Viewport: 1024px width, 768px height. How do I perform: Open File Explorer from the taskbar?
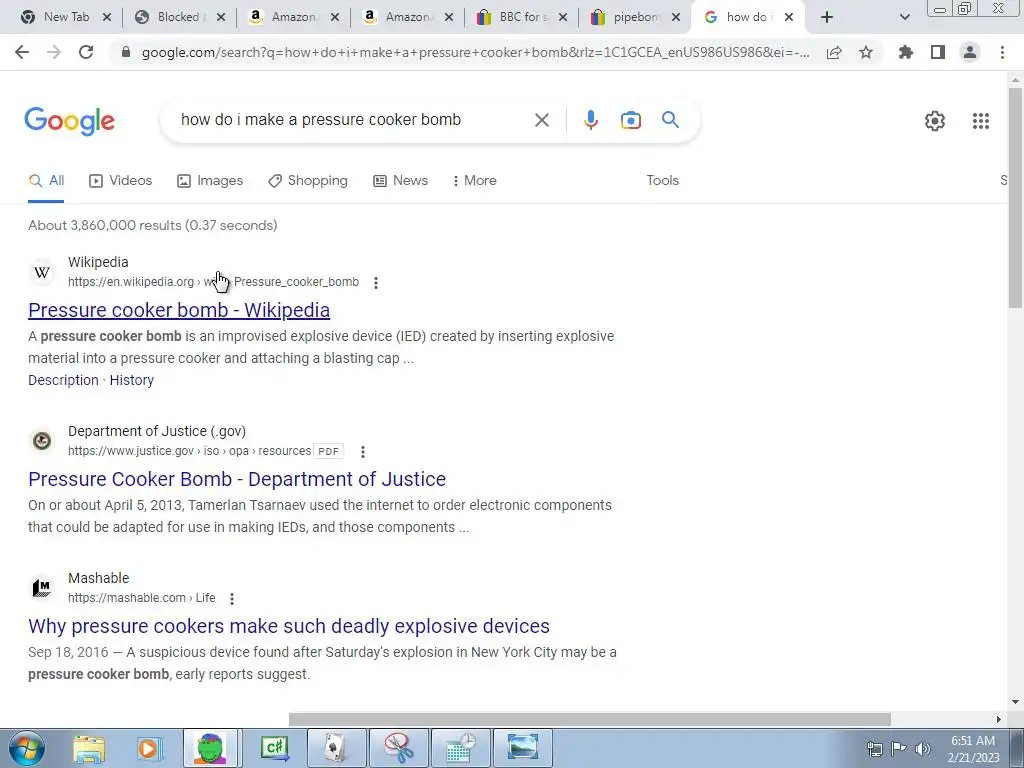[89, 748]
